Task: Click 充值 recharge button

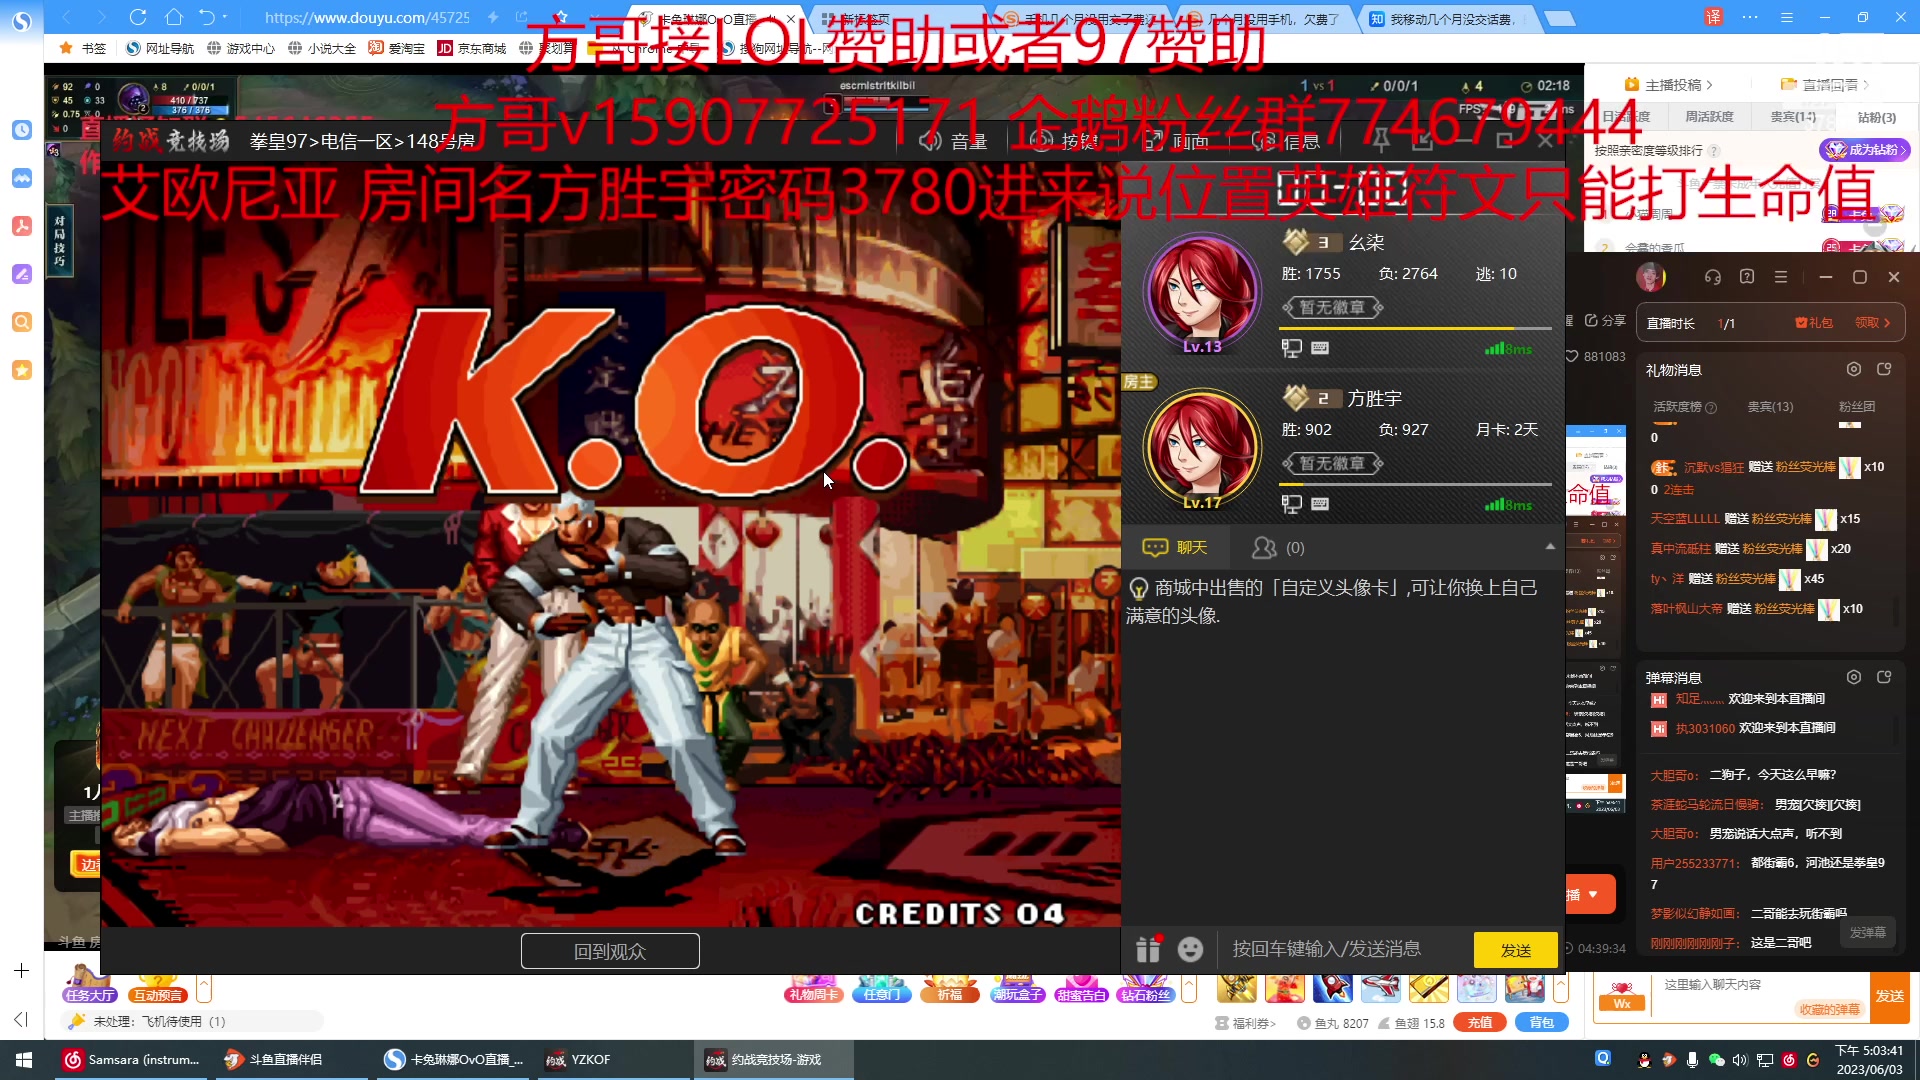Action: click(1480, 1023)
